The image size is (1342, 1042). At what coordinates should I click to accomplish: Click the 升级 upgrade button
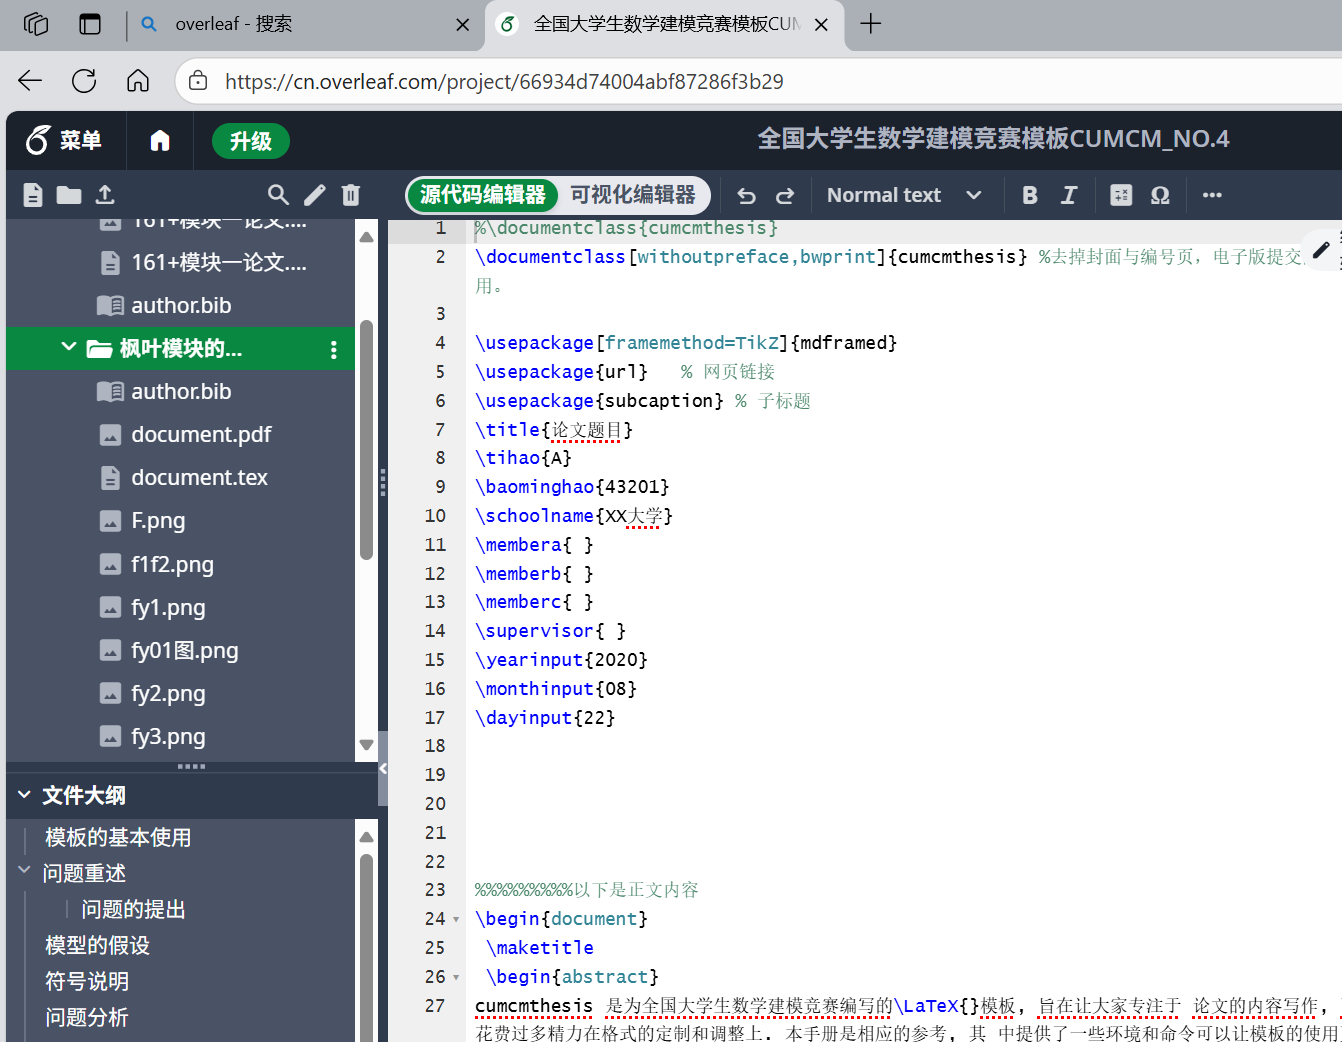click(x=250, y=141)
